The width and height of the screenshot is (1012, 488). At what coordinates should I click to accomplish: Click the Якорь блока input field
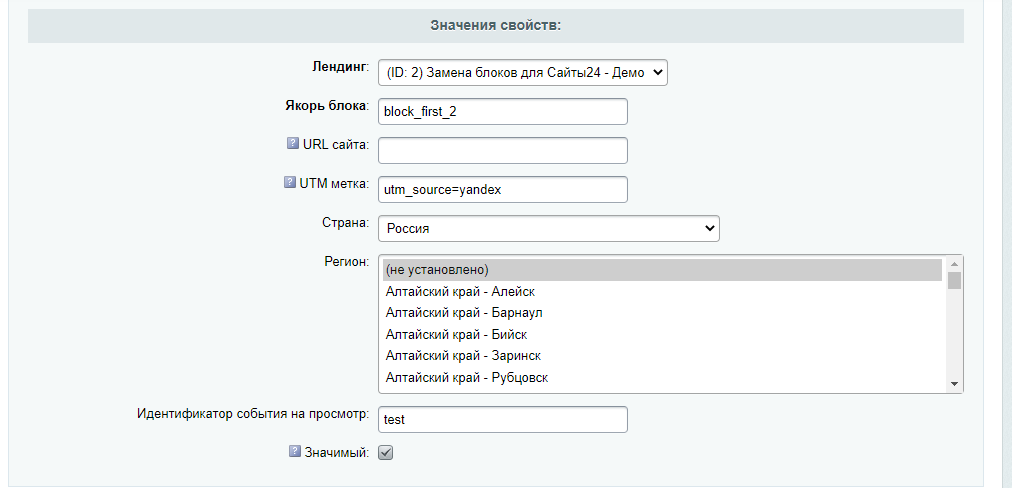click(502, 111)
